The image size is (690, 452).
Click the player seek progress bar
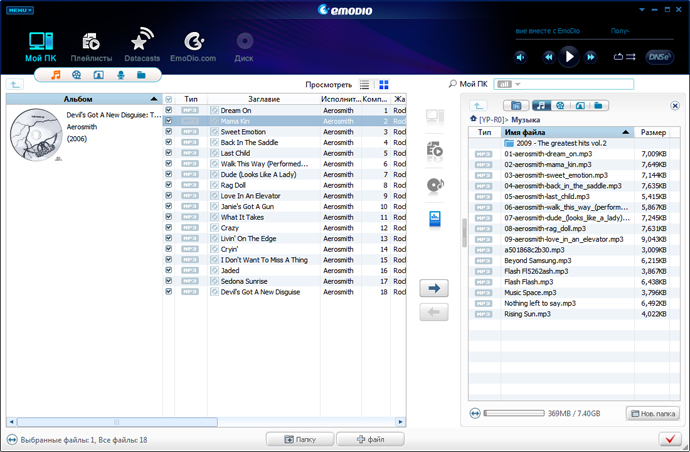click(595, 40)
